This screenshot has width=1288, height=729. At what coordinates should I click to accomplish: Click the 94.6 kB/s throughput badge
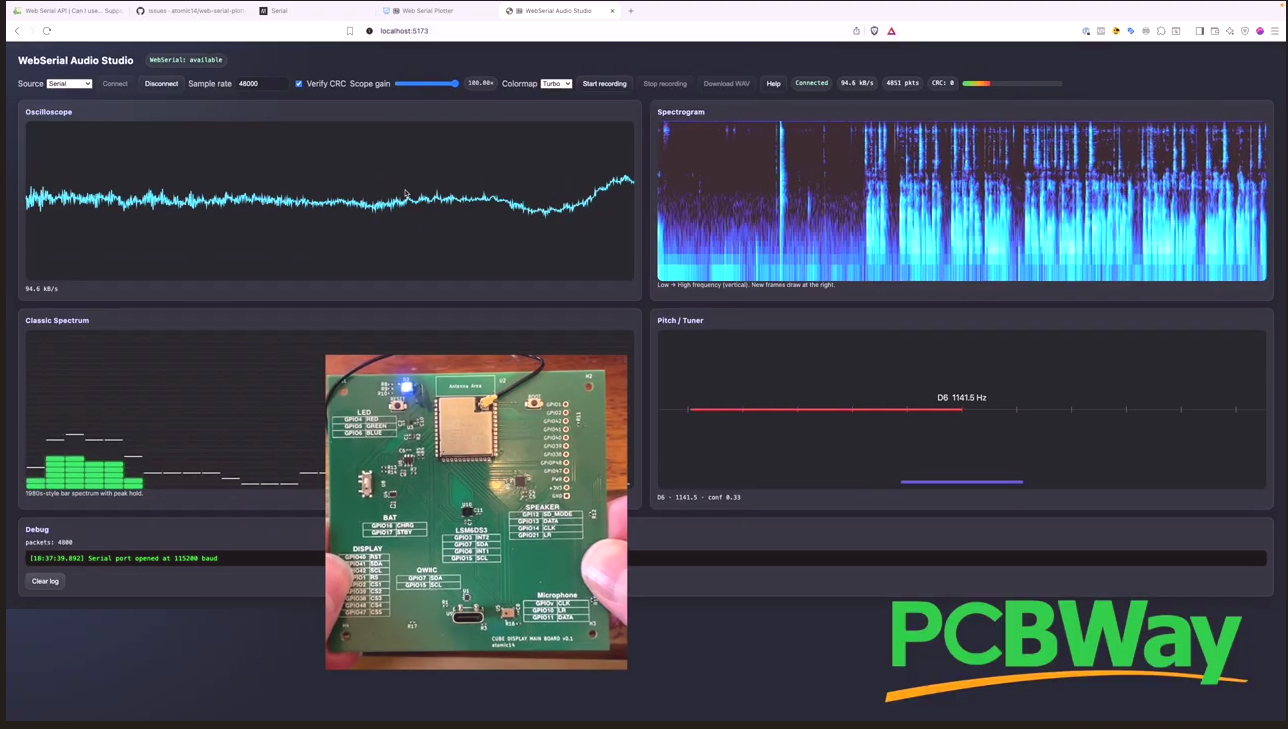click(x=857, y=83)
